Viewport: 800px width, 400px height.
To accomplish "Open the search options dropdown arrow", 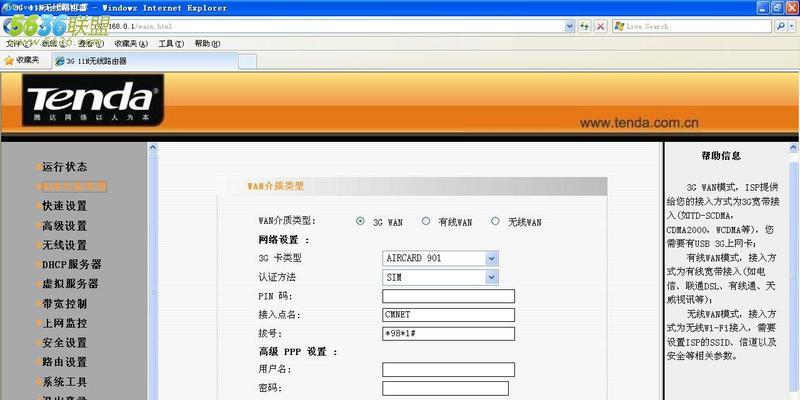I will coord(791,27).
